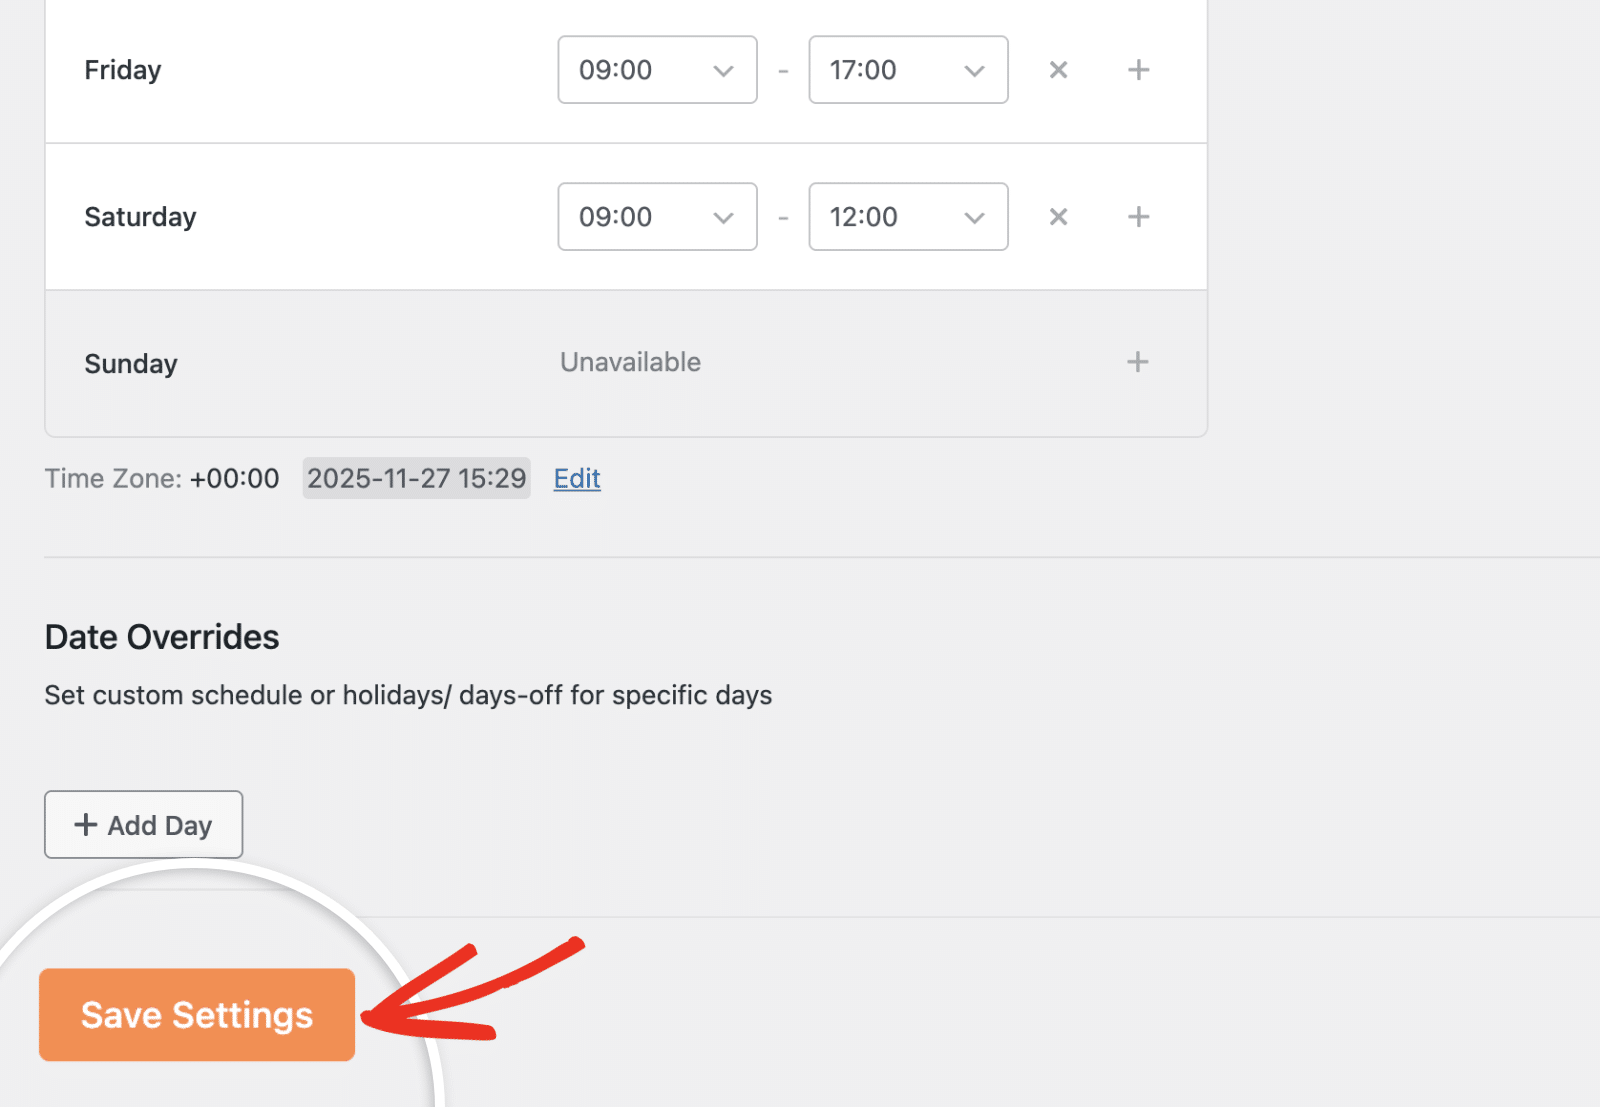Select the Saturday row label
Screen dimensions: 1600x1107
pyautogui.click(x=140, y=216)
